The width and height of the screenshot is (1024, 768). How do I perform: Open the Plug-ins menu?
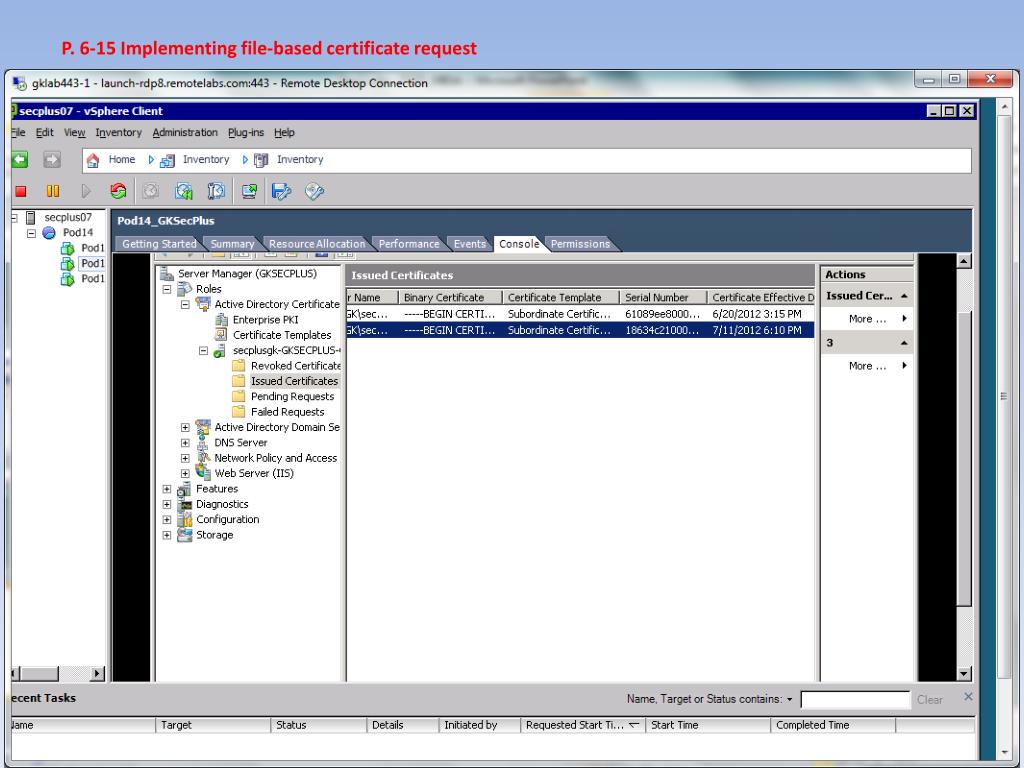(246, 133)
